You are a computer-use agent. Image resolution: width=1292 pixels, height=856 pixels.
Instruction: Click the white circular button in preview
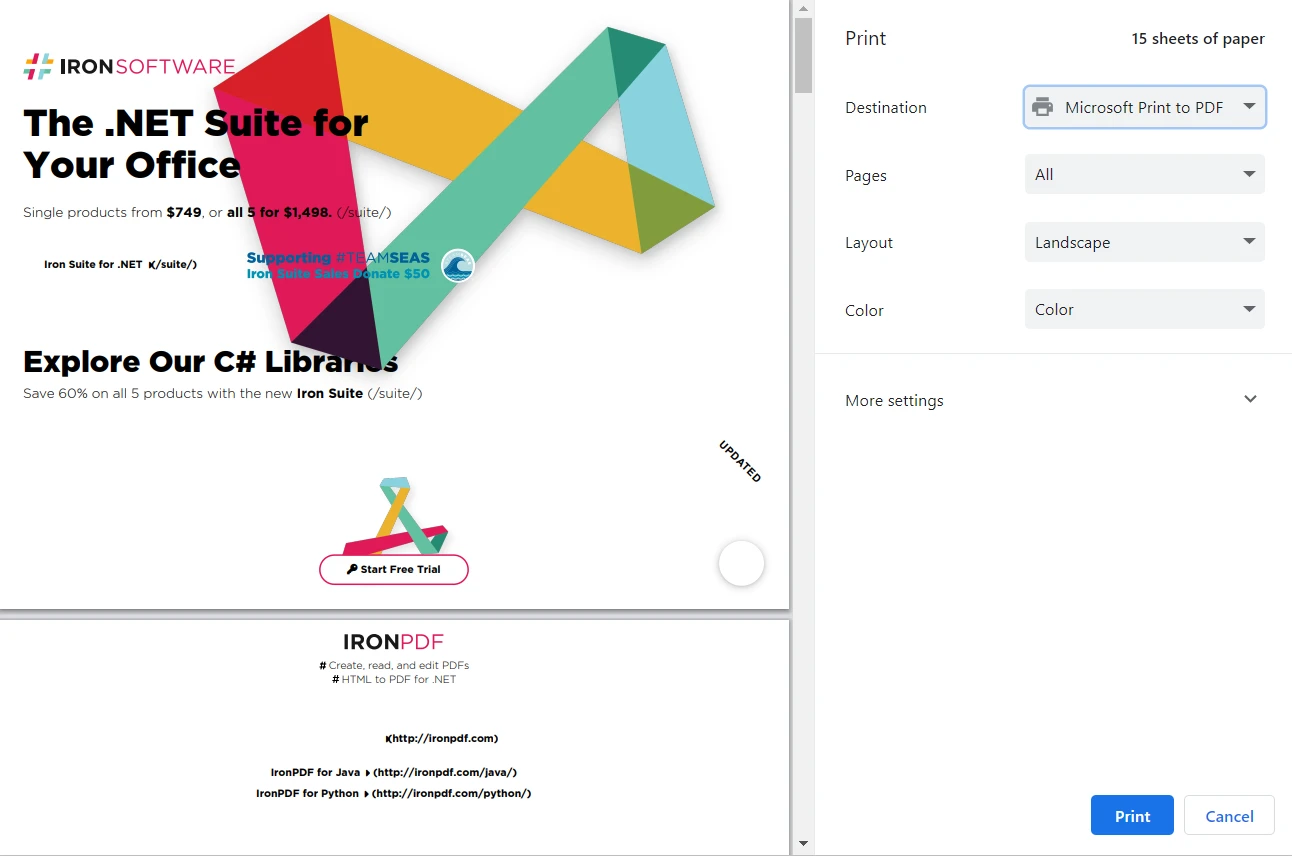741,564
